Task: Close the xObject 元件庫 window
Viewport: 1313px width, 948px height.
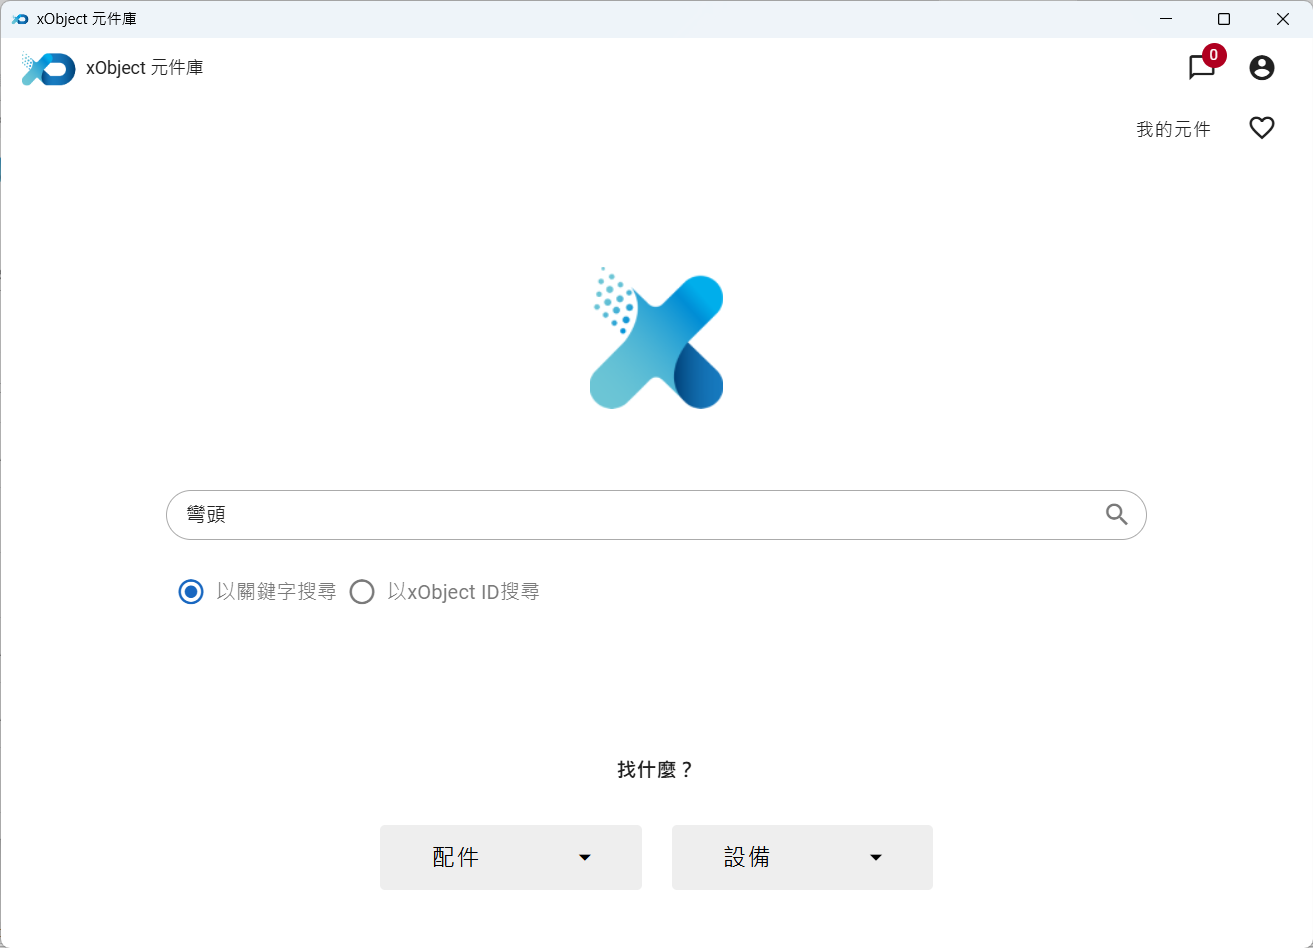Action: (x=1282, y=19)
